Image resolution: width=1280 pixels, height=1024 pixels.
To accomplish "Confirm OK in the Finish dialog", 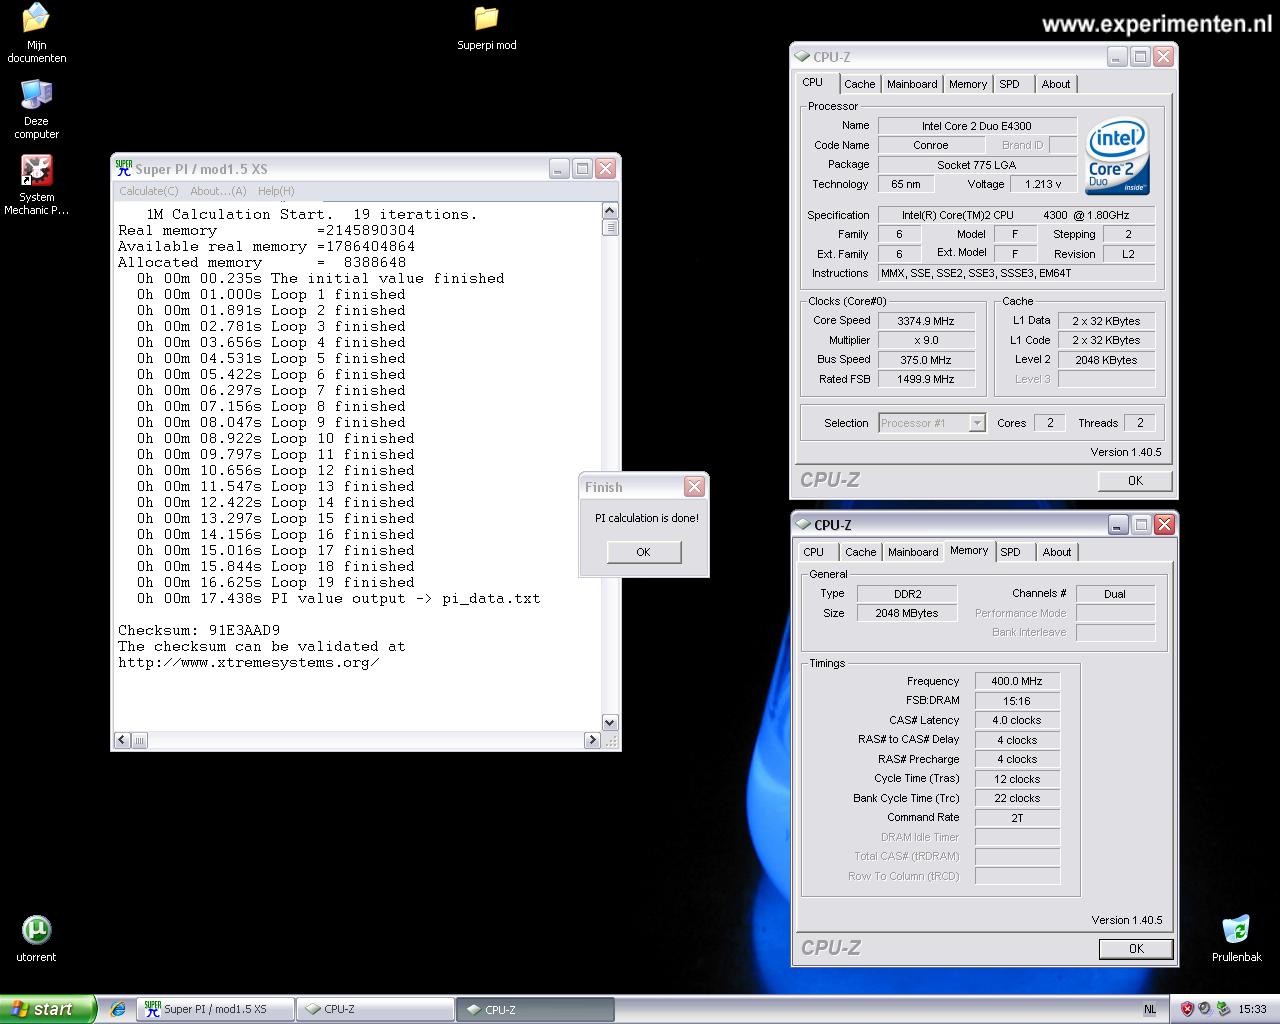I will pyautogui.click(x=643, y=552).
